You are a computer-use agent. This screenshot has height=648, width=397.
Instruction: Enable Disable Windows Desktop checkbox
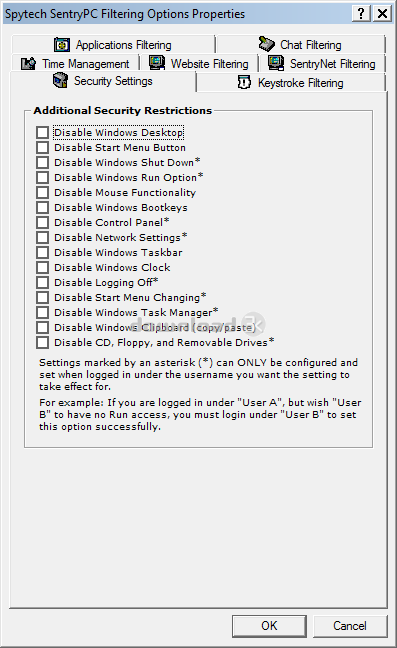pyautogui.click(x=42, y=133)
